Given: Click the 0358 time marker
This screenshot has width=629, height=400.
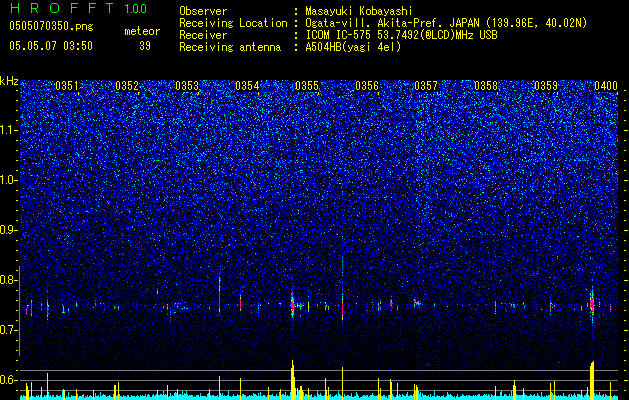Looking at the screenshot, I should tap(486, 86).
